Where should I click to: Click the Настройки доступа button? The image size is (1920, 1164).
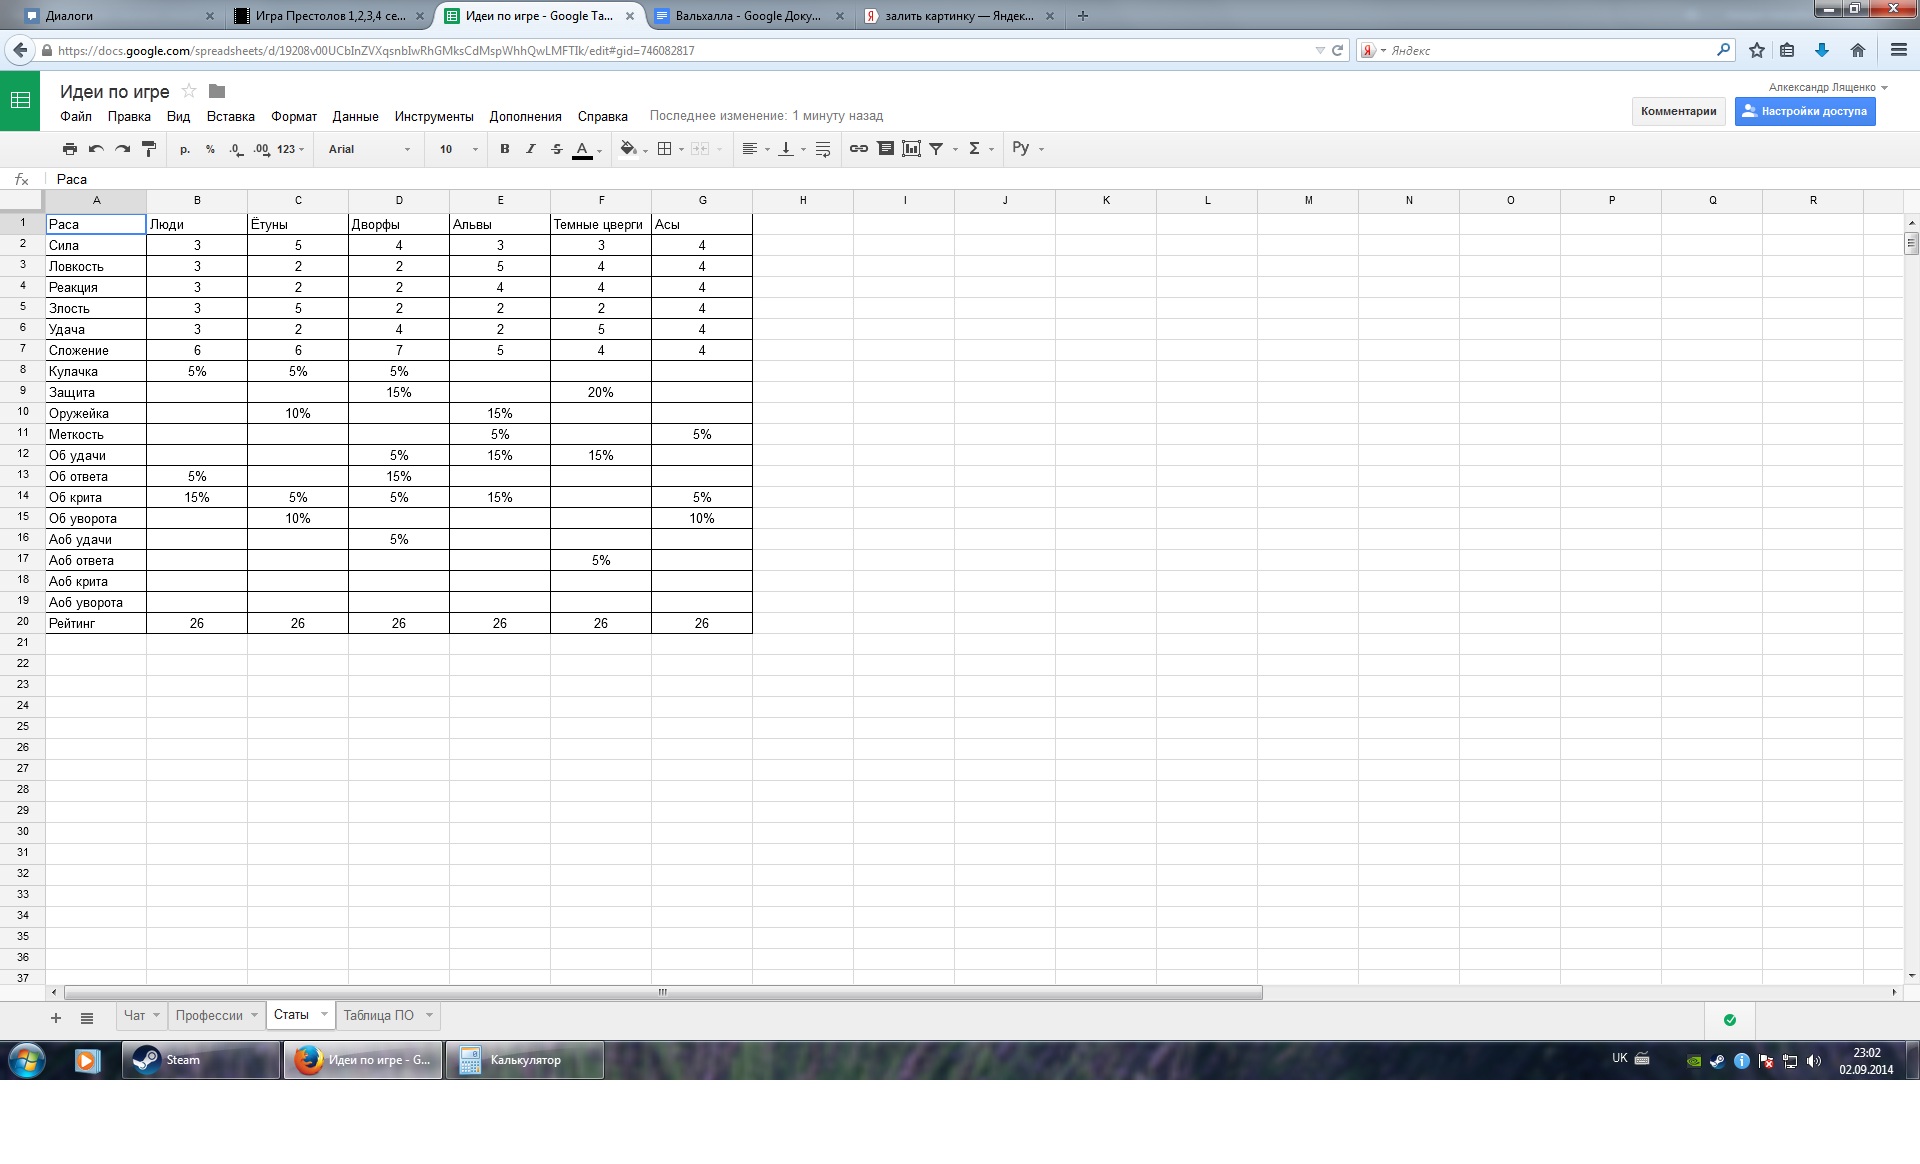1804,111
